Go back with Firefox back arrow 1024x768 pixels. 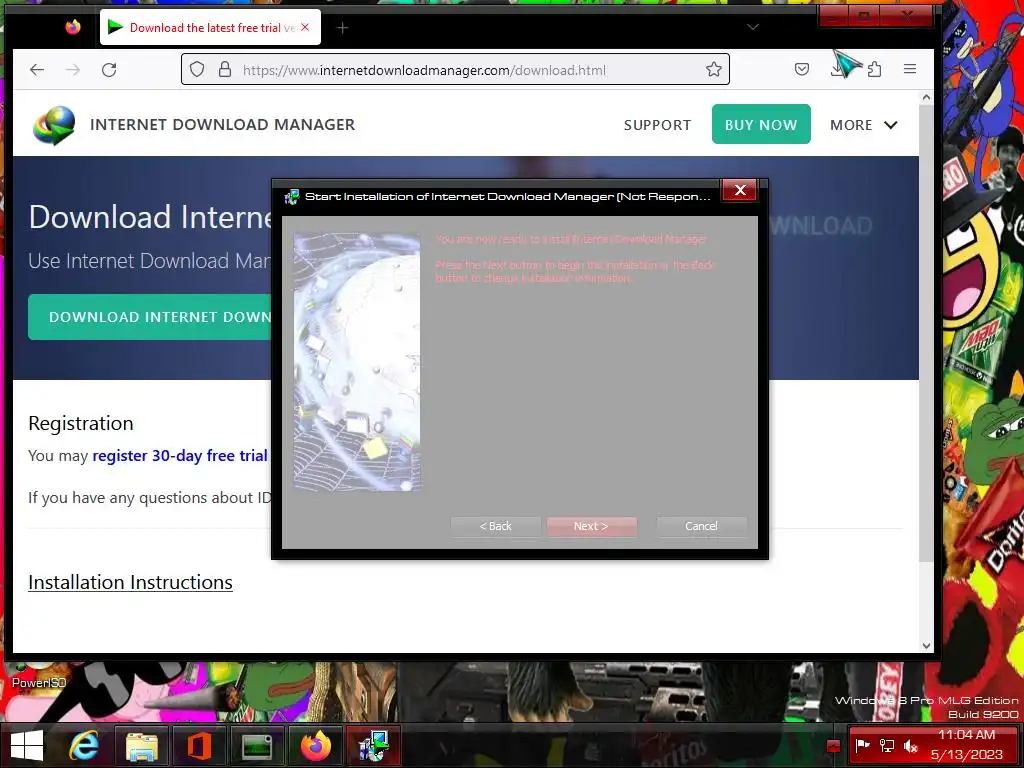[x=37, y=70]
